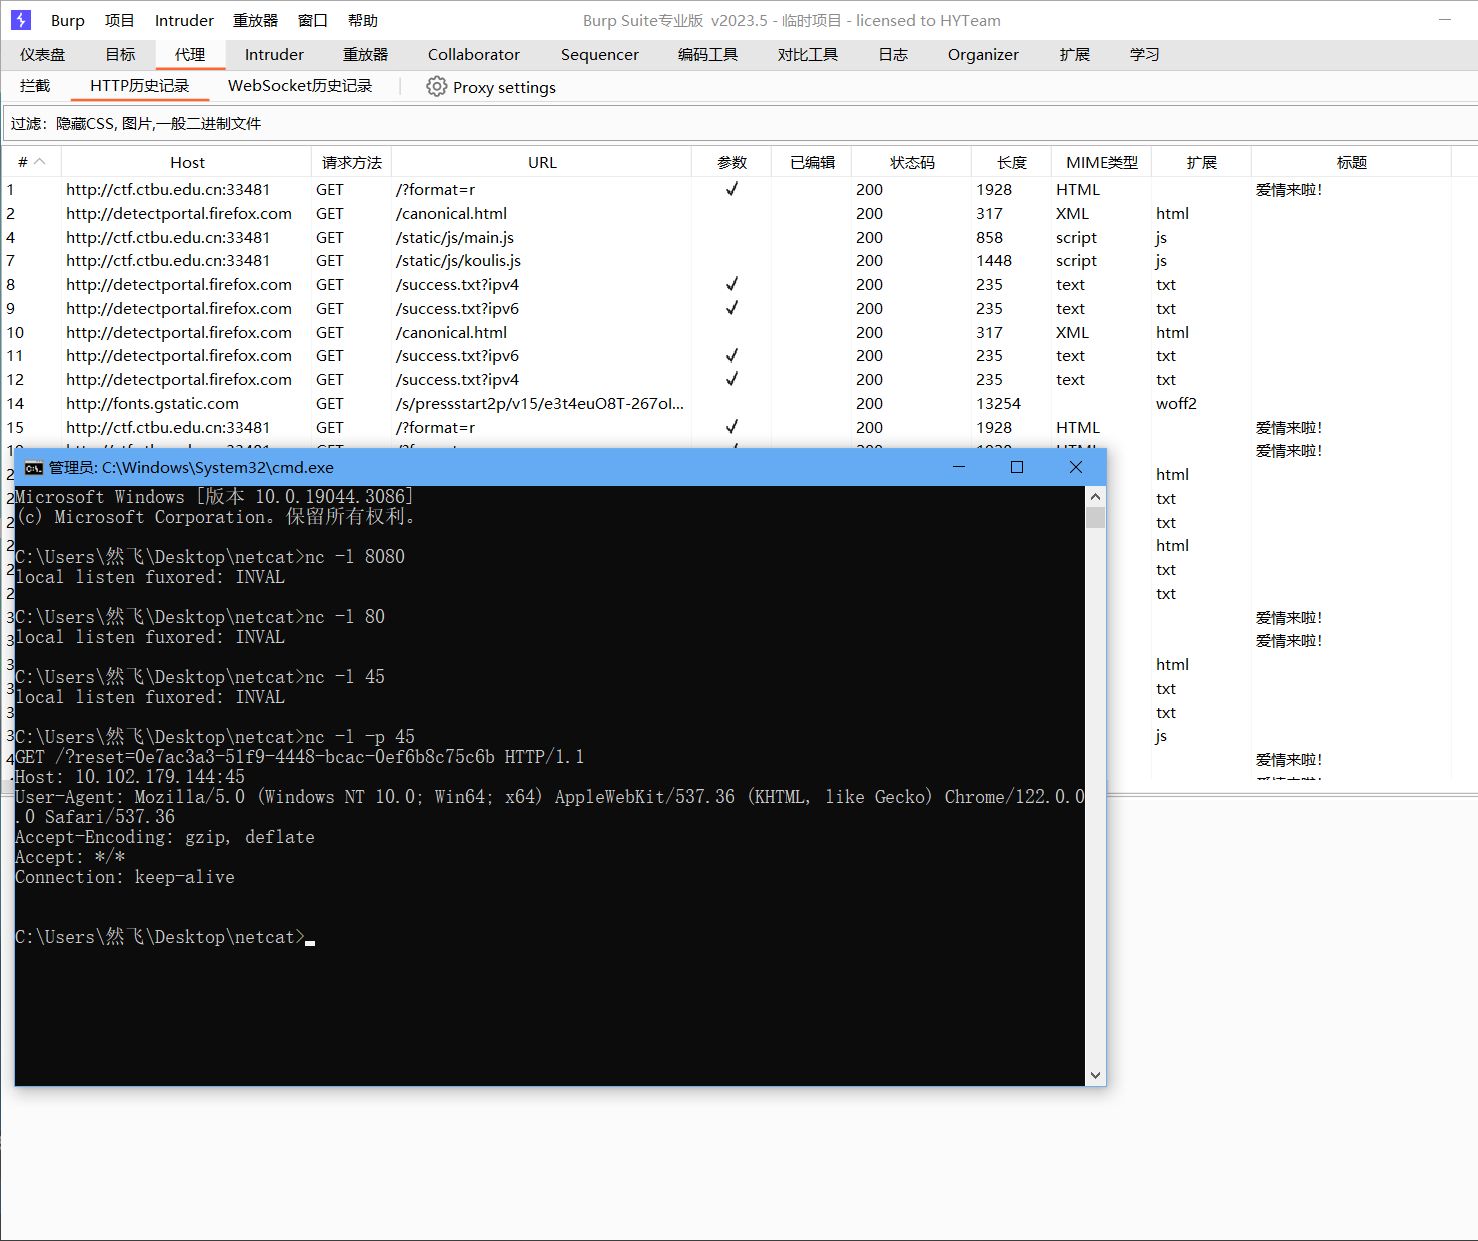1478x1241 pixels.
Task: Open the 重放器 menu in menu bar
Action: click(x=256, y=20)
